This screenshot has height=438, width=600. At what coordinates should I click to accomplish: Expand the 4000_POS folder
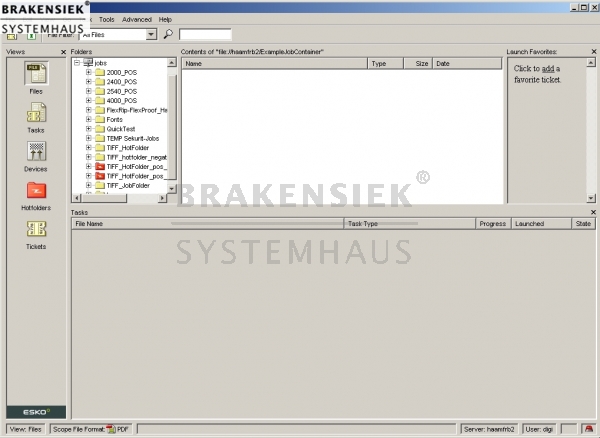[x=89, y=101]
